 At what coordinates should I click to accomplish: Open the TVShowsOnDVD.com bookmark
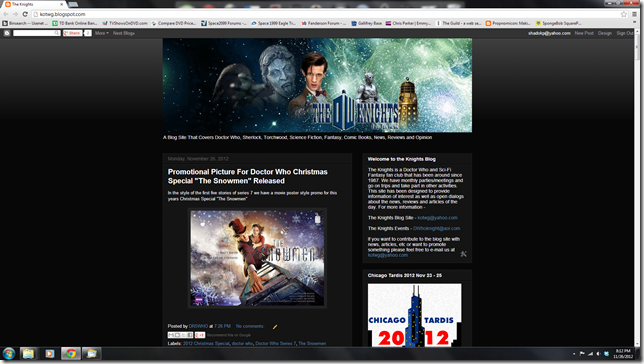[x=125, y=23]
